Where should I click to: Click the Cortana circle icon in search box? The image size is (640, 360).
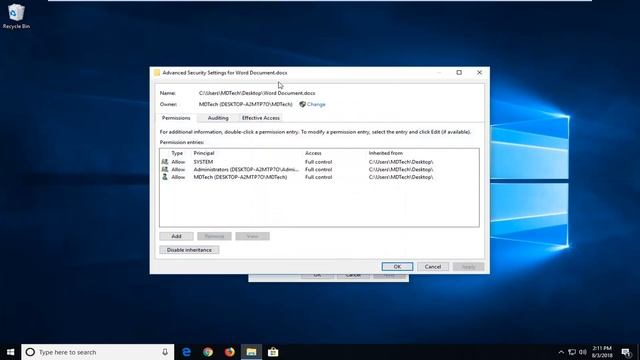(x=30, y=352)
